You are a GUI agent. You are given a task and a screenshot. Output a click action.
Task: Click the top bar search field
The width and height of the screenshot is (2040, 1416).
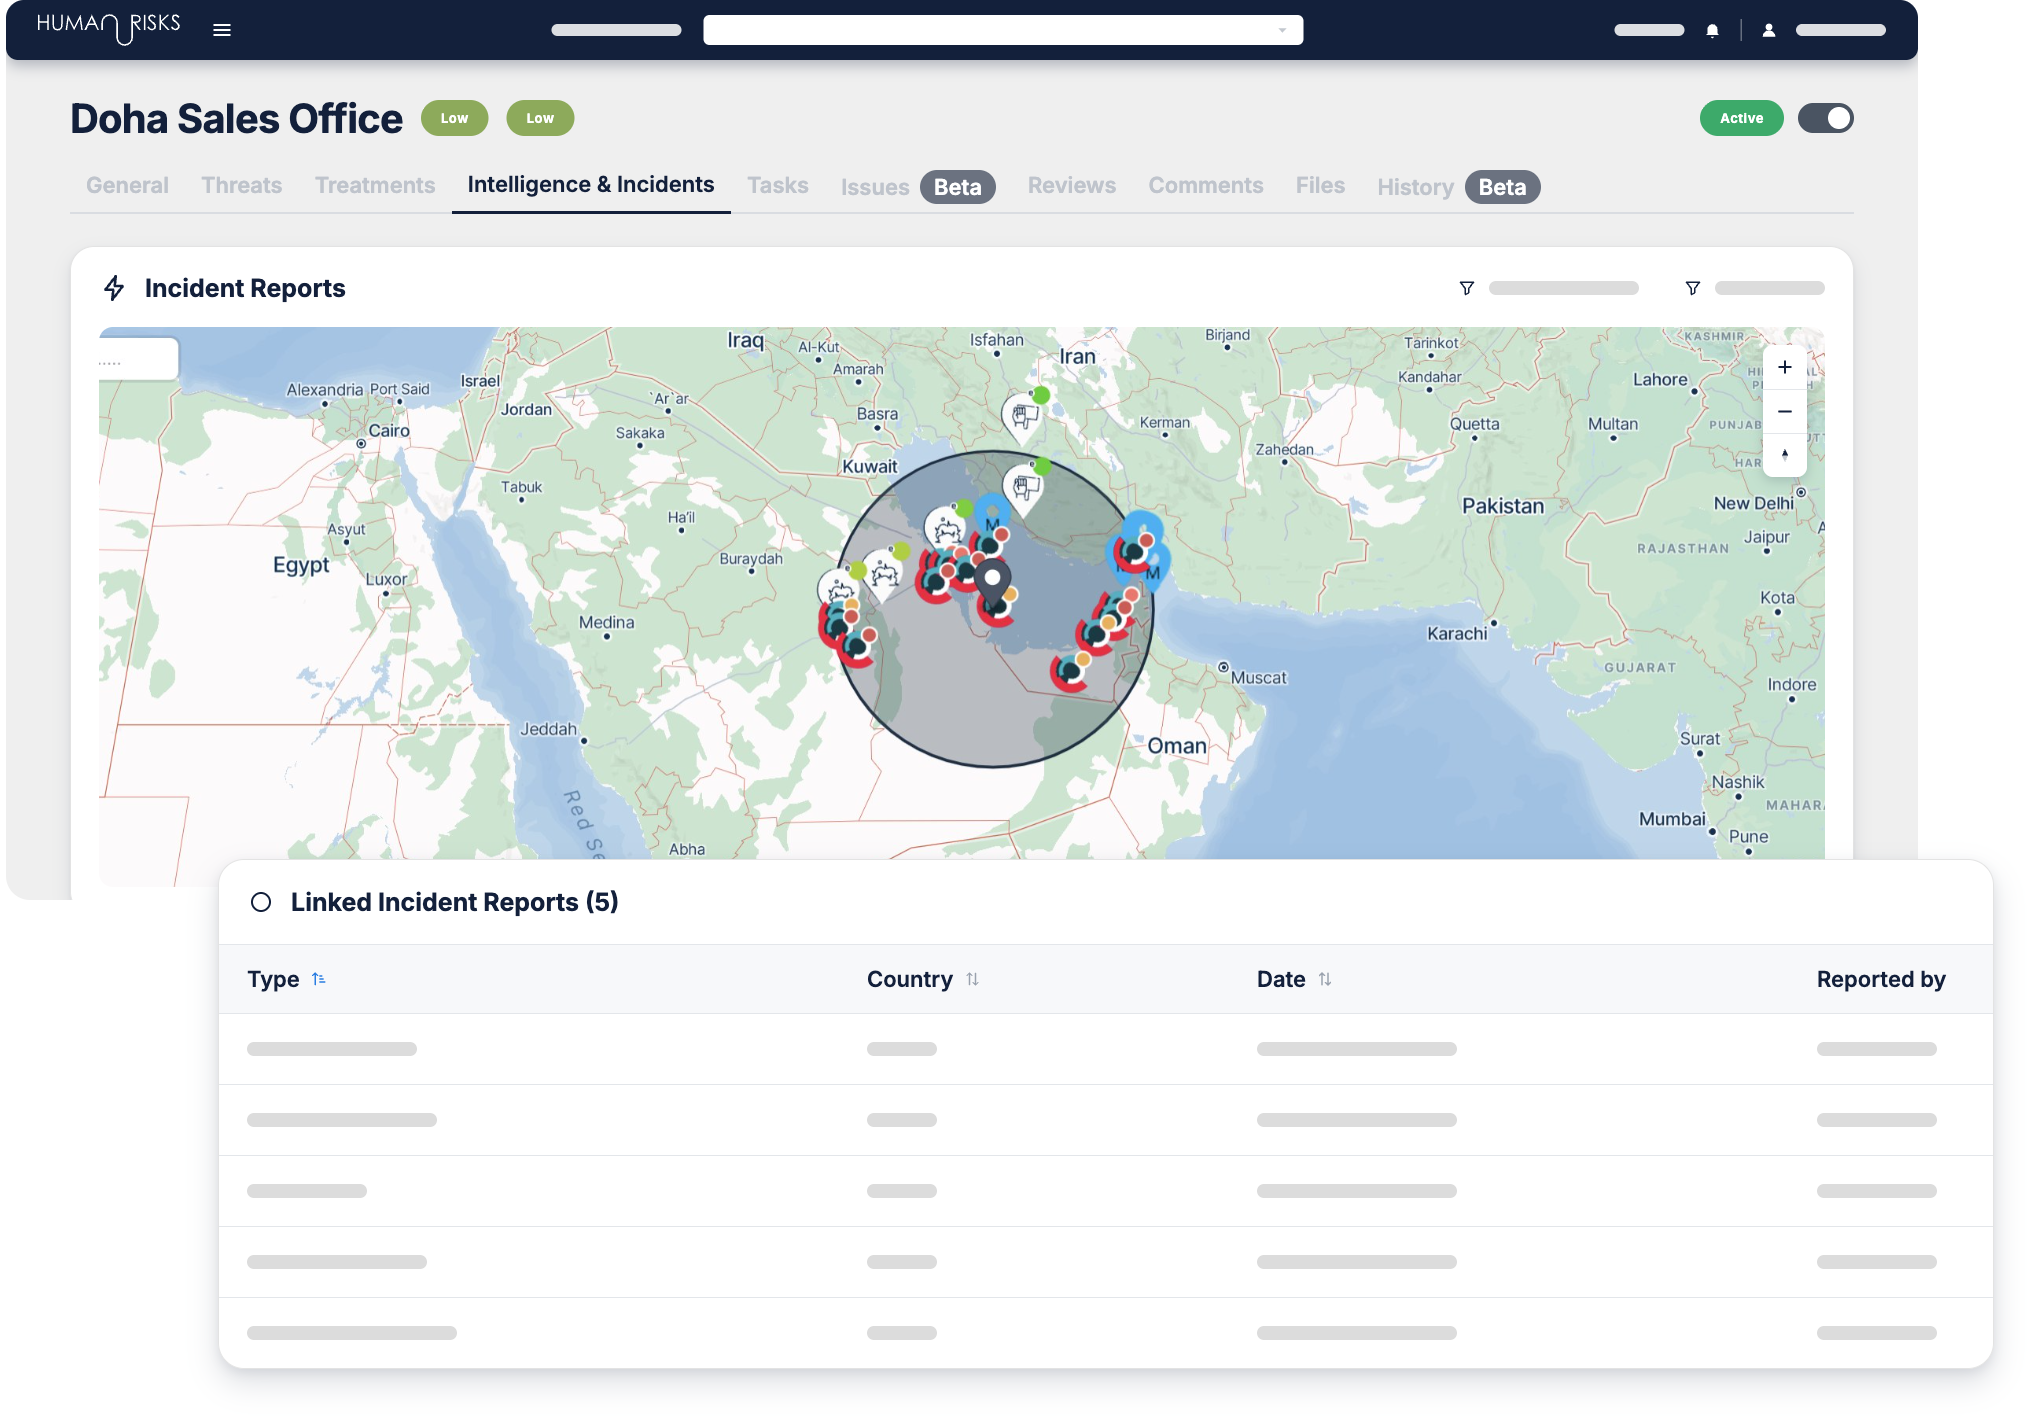pyautogui.click(x=1003, y=30)
